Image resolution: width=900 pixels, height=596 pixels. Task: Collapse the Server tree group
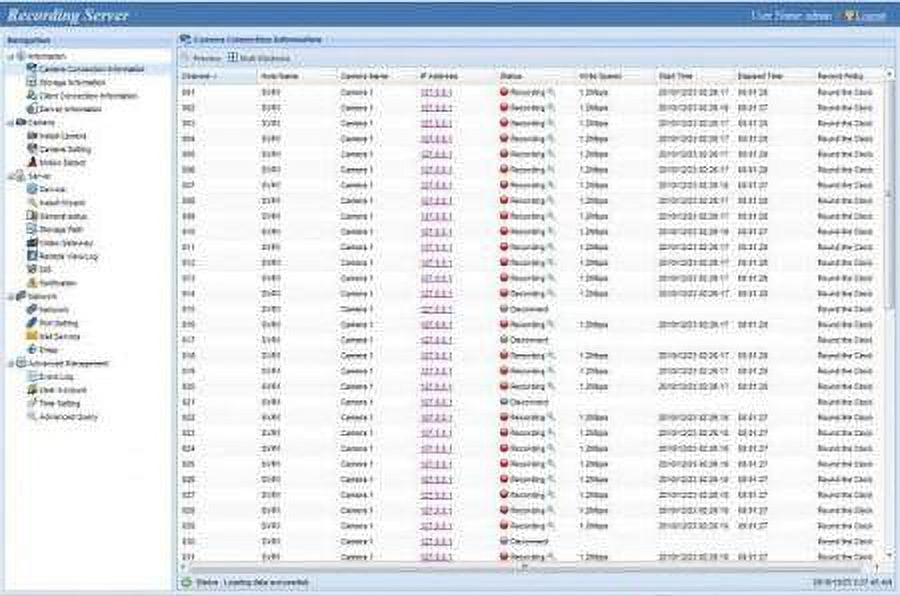[9, 176]
